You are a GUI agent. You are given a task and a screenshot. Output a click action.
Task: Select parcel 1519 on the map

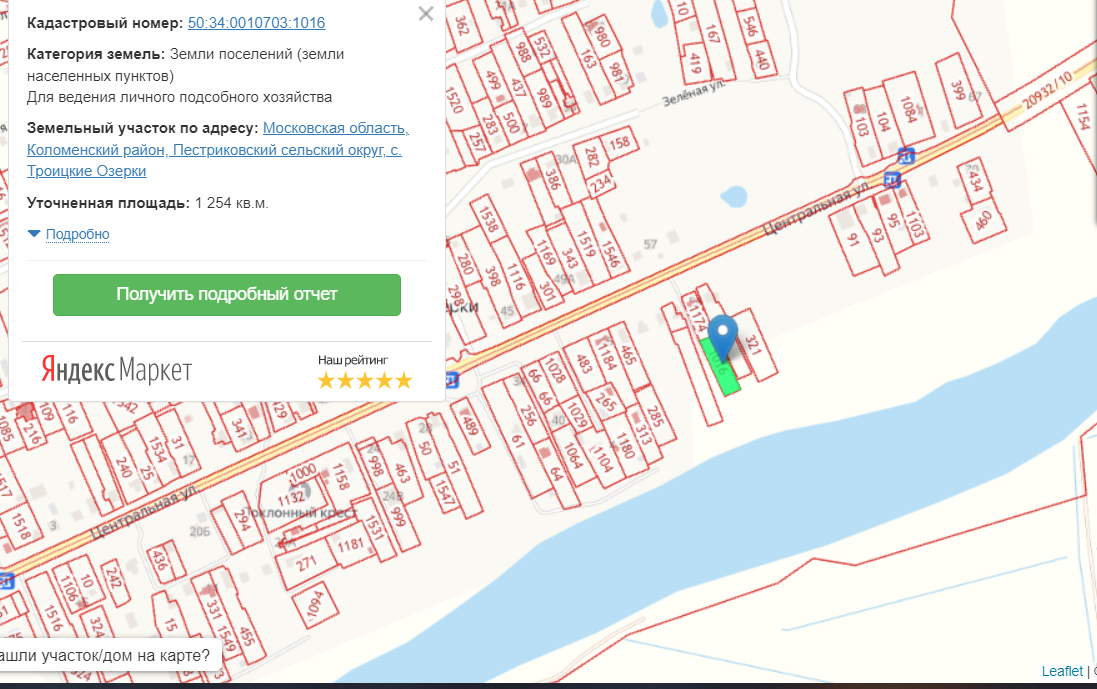point(586,244)
